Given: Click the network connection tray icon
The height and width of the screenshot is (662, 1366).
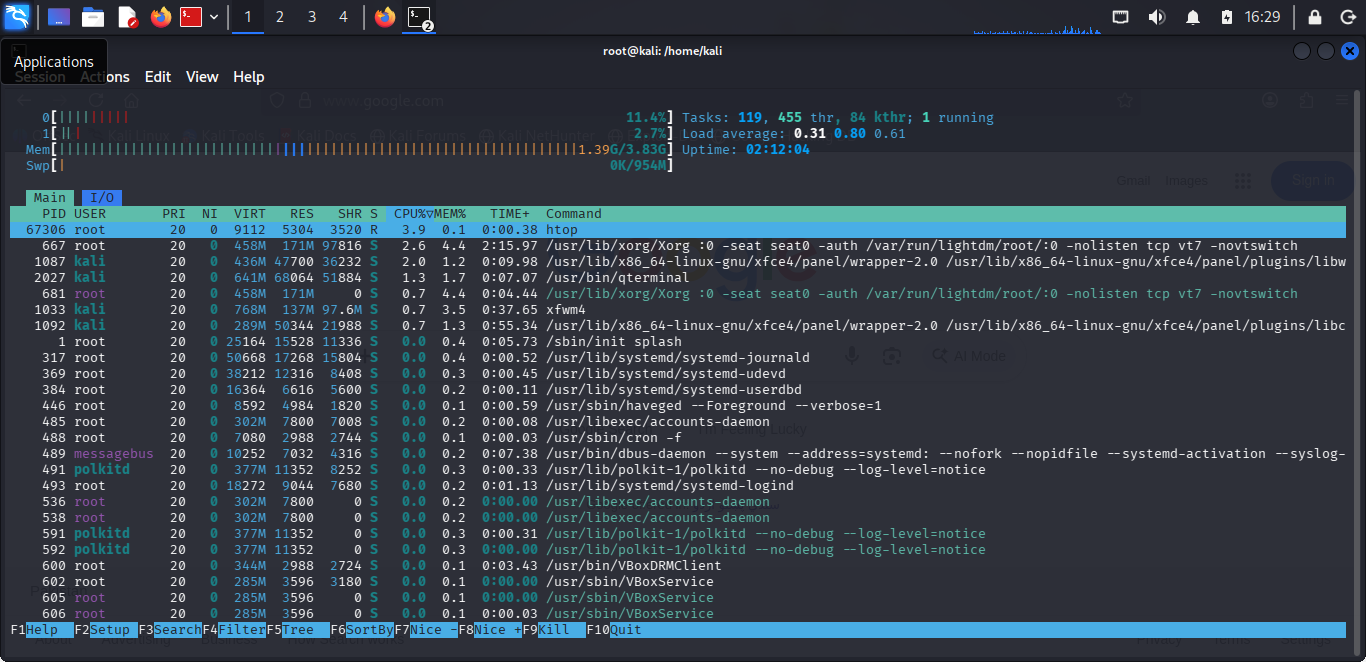Looking at the screenshot, I should pos(1121,17).
